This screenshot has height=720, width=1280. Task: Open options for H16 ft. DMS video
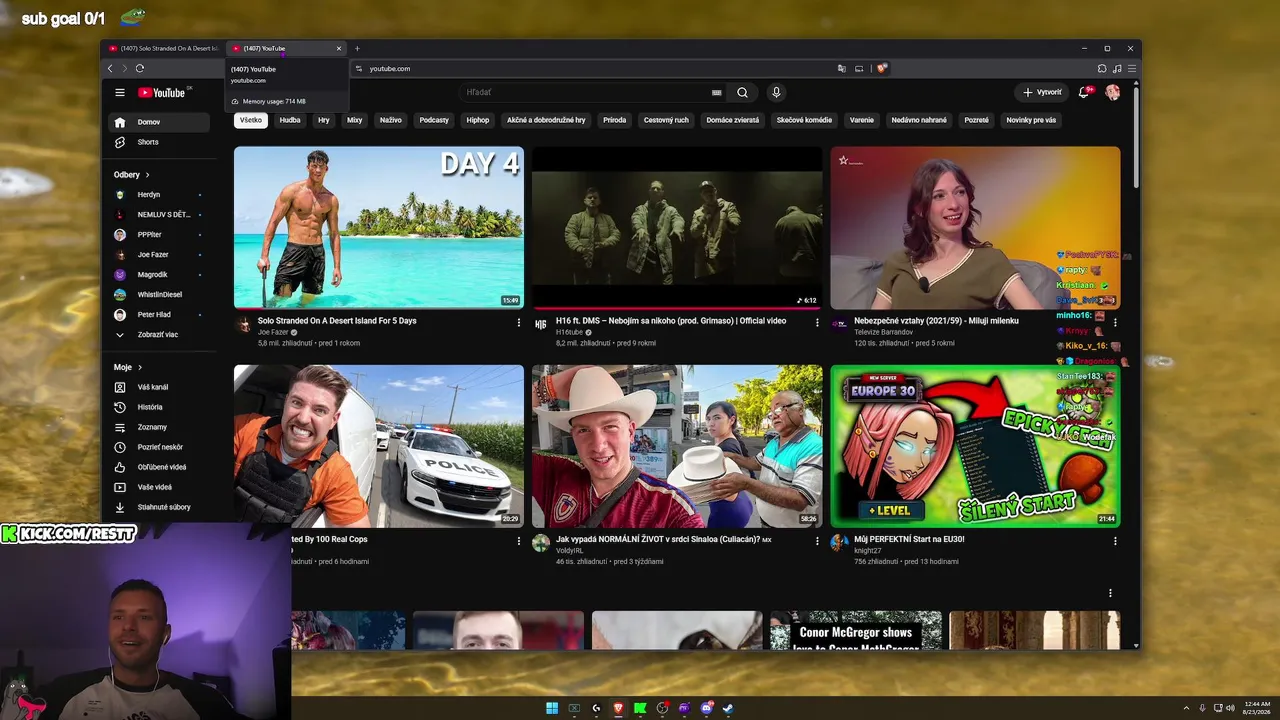(817, 322)
